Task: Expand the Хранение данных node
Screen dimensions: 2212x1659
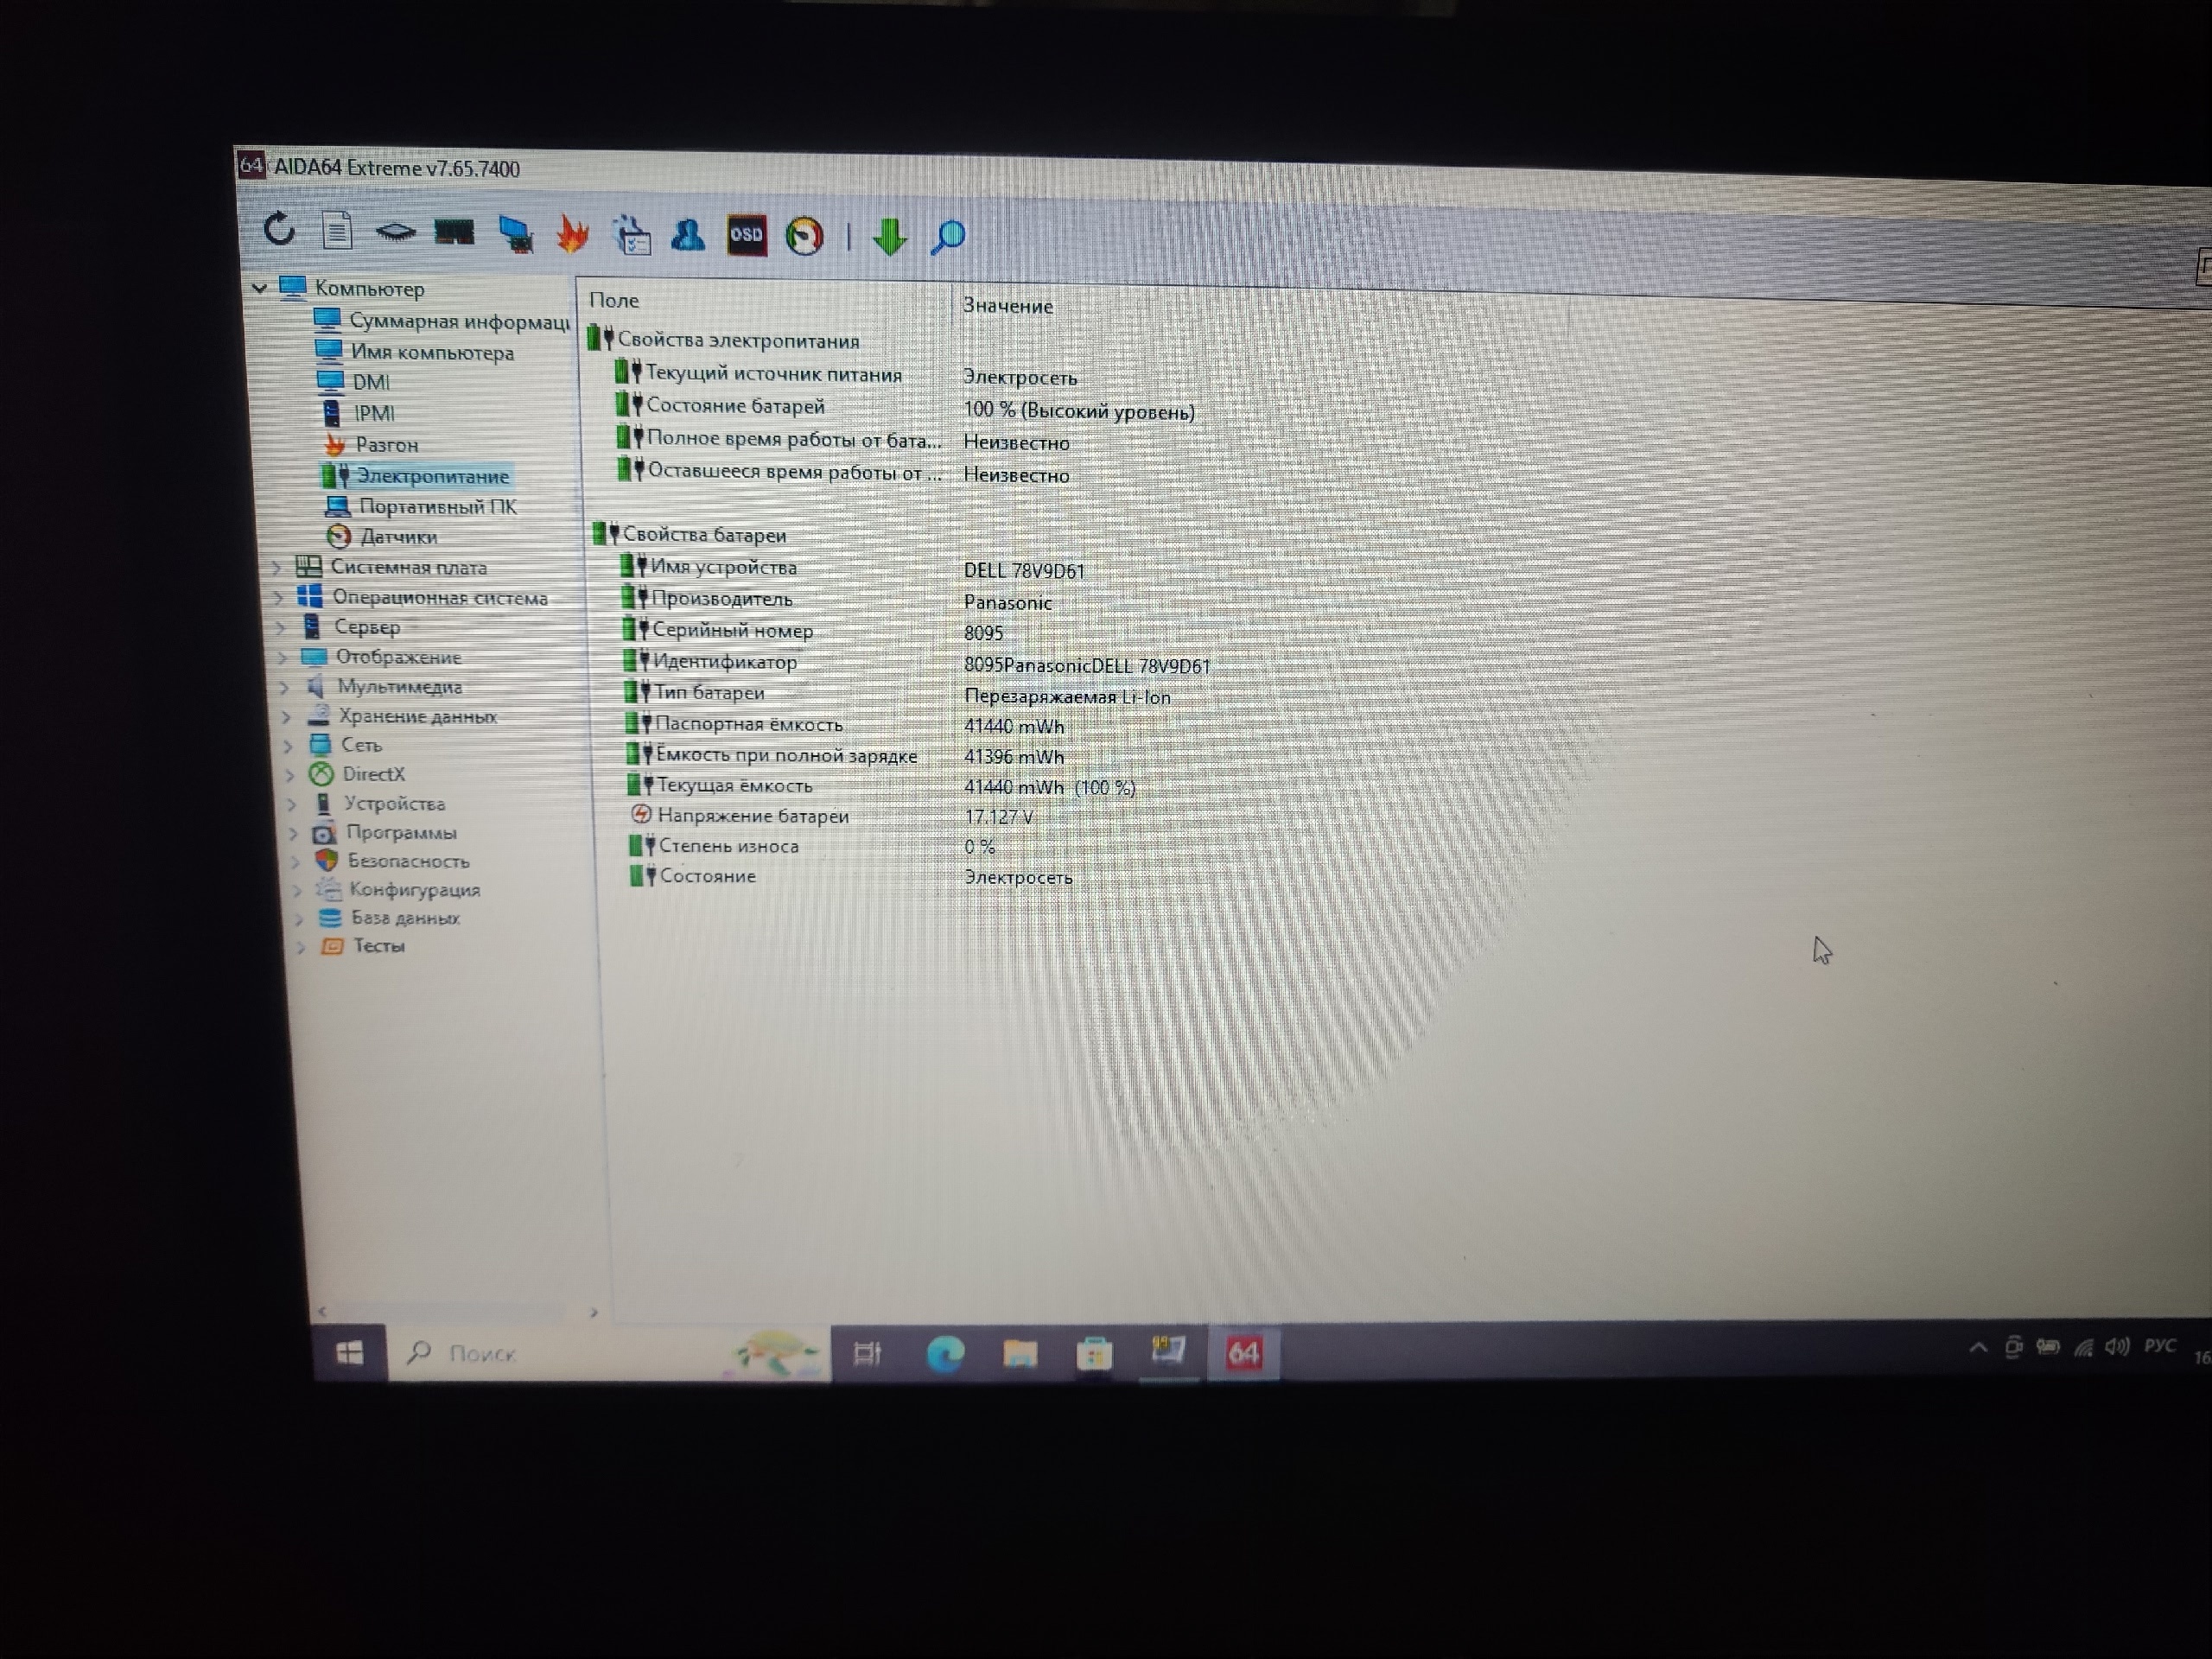Action: point(287,716)
